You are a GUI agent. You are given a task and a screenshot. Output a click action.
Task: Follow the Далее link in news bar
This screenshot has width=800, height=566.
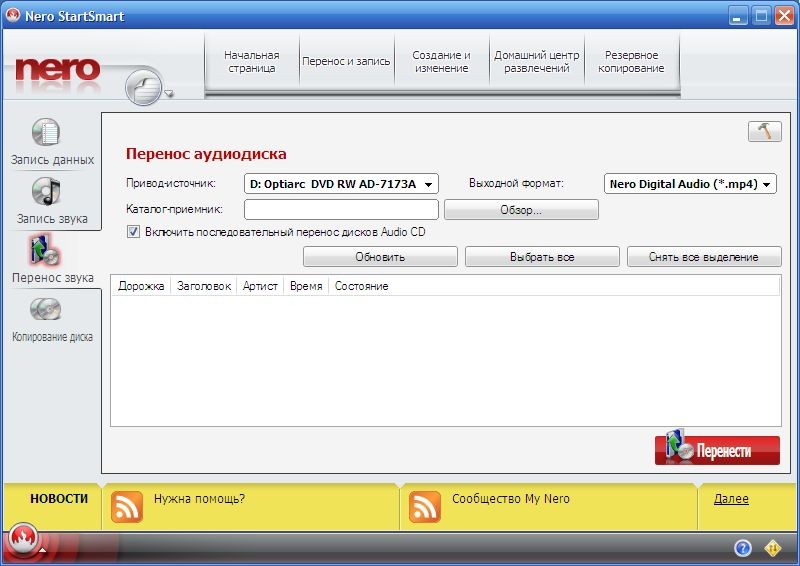point(731,499)
